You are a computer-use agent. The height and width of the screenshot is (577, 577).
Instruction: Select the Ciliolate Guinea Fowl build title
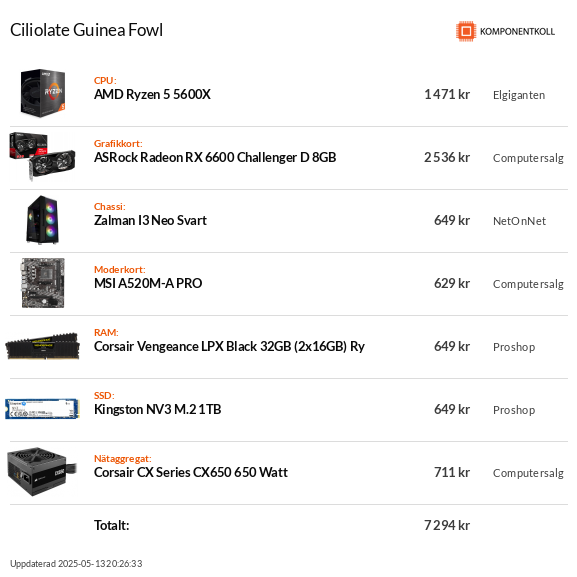point(86,30)
